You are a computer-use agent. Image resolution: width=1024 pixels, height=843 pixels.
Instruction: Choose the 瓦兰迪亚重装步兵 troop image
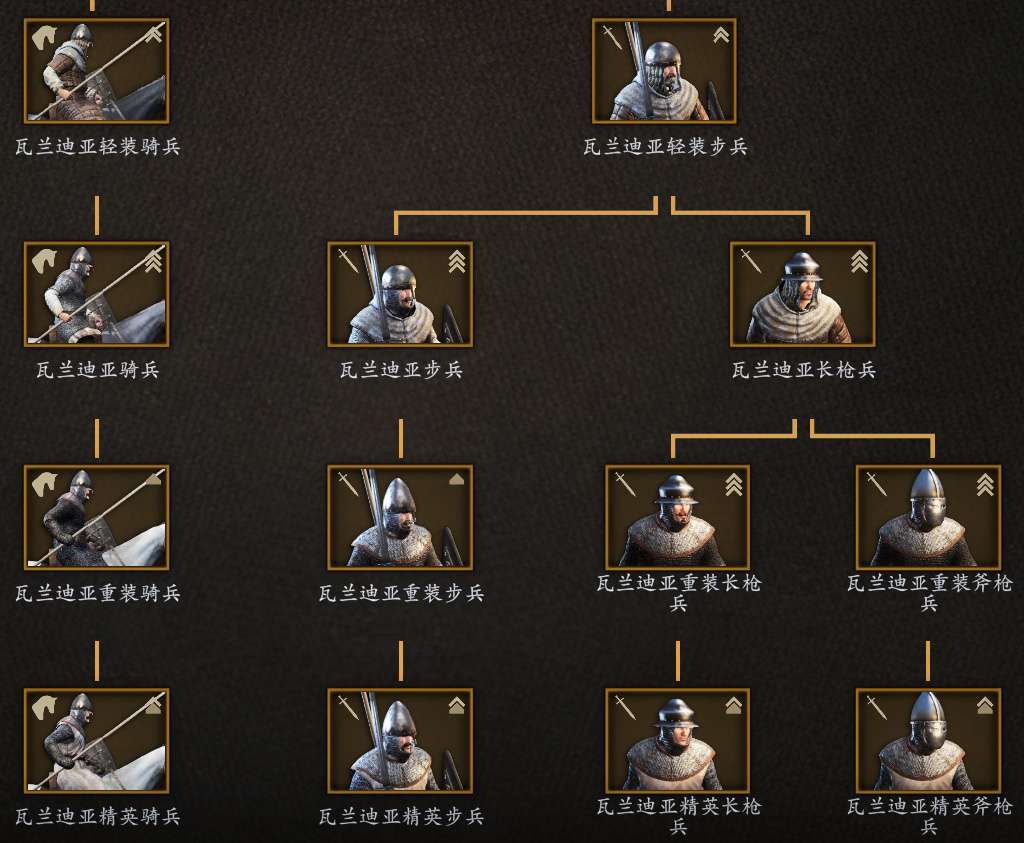tap(400, 517)
